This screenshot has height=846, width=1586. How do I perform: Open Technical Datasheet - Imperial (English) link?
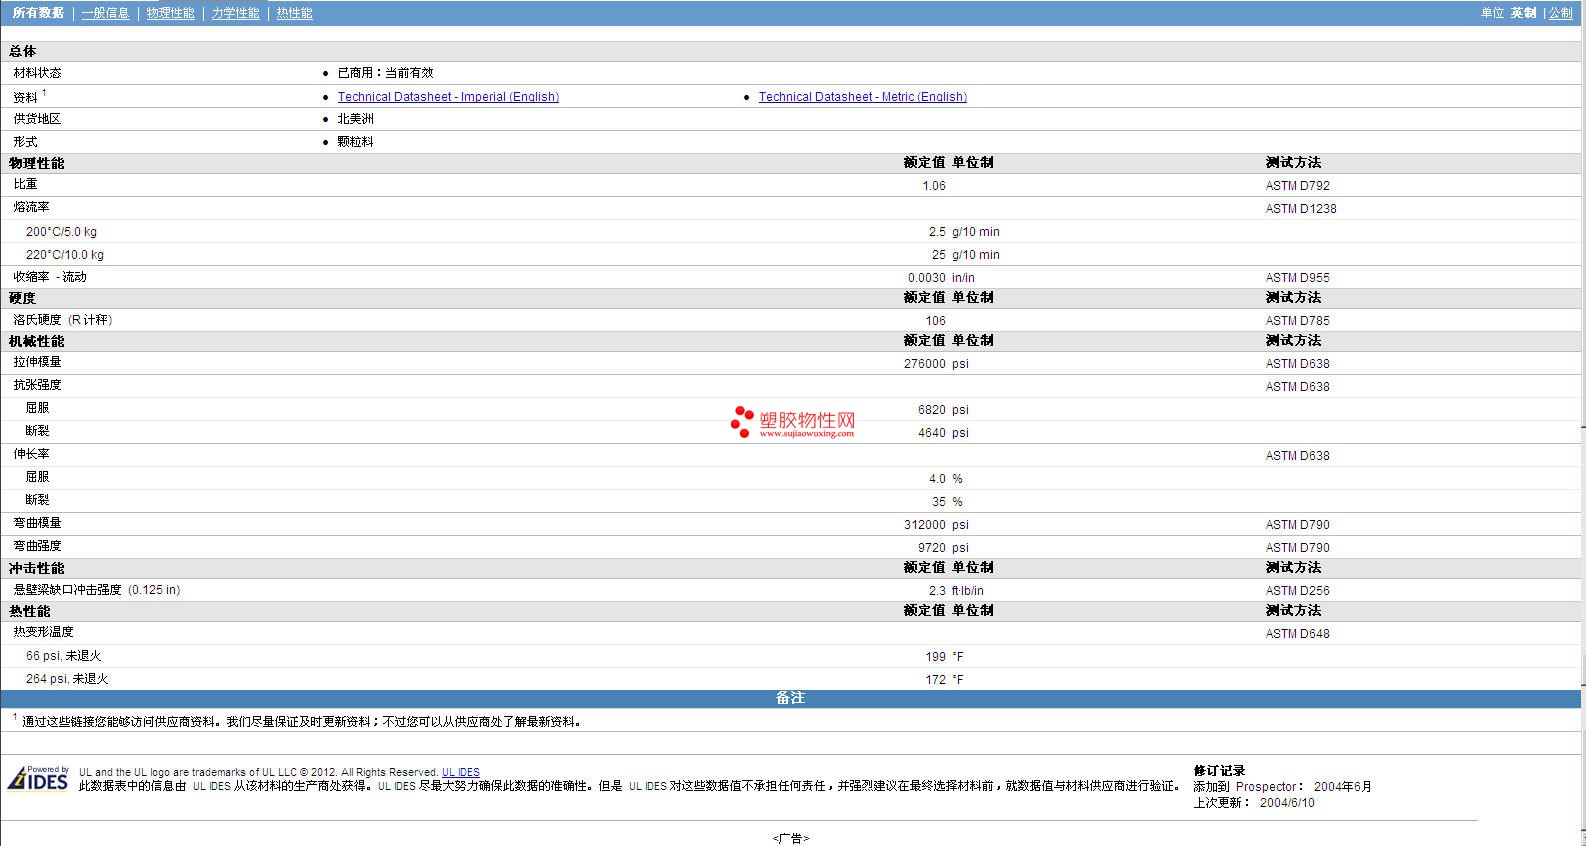click(x=448, y=97)
